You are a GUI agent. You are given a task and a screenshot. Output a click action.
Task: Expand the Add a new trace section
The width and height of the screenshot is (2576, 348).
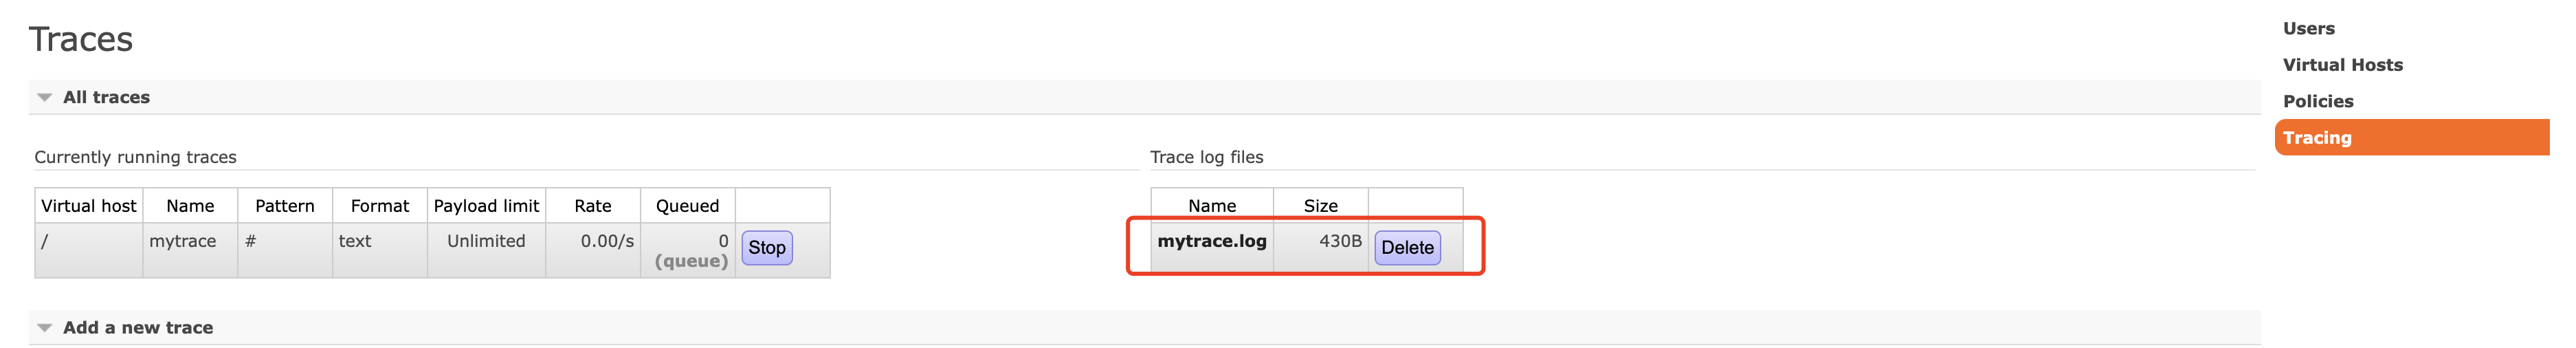tap(137, 327)
